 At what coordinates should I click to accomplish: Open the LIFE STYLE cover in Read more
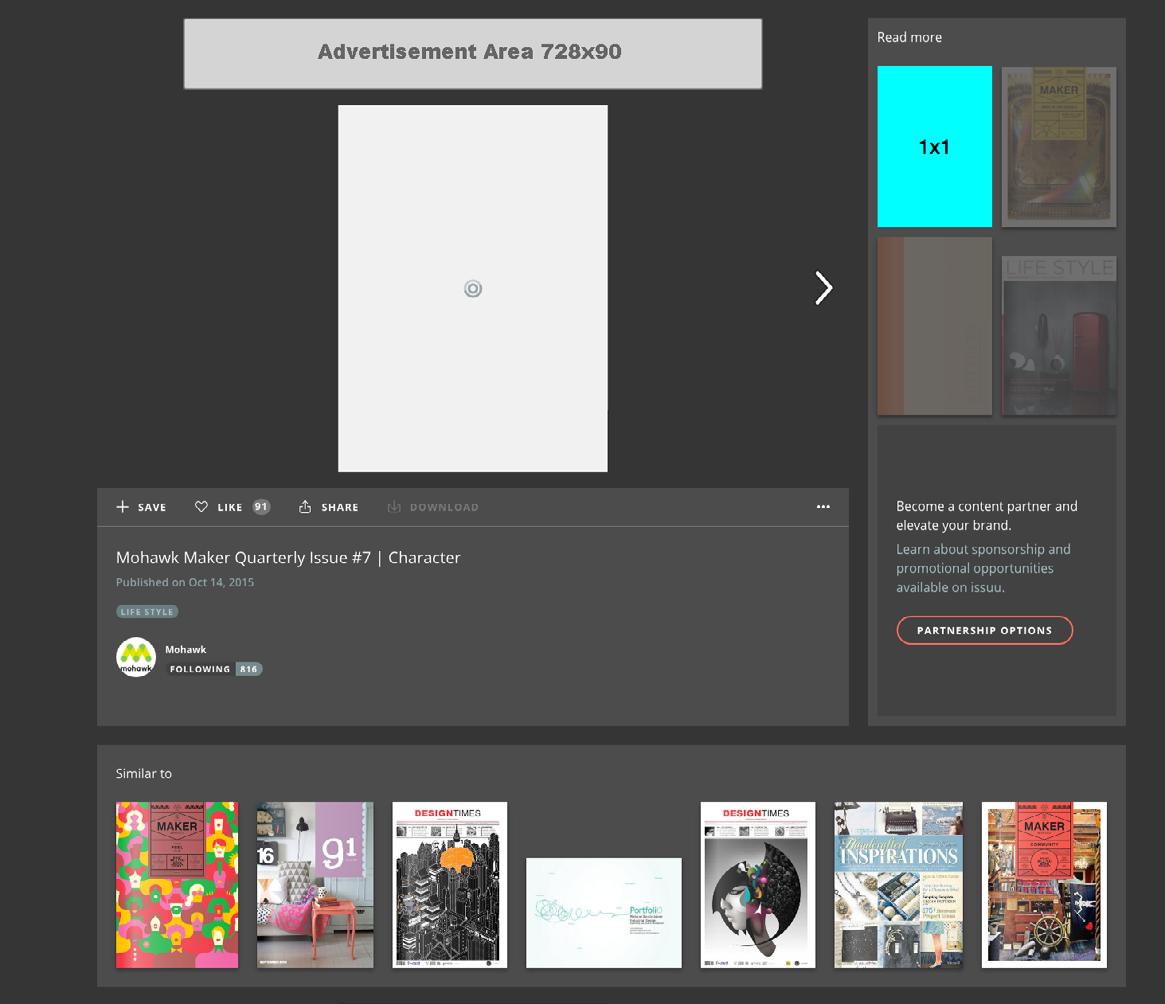coord(1059,335)
